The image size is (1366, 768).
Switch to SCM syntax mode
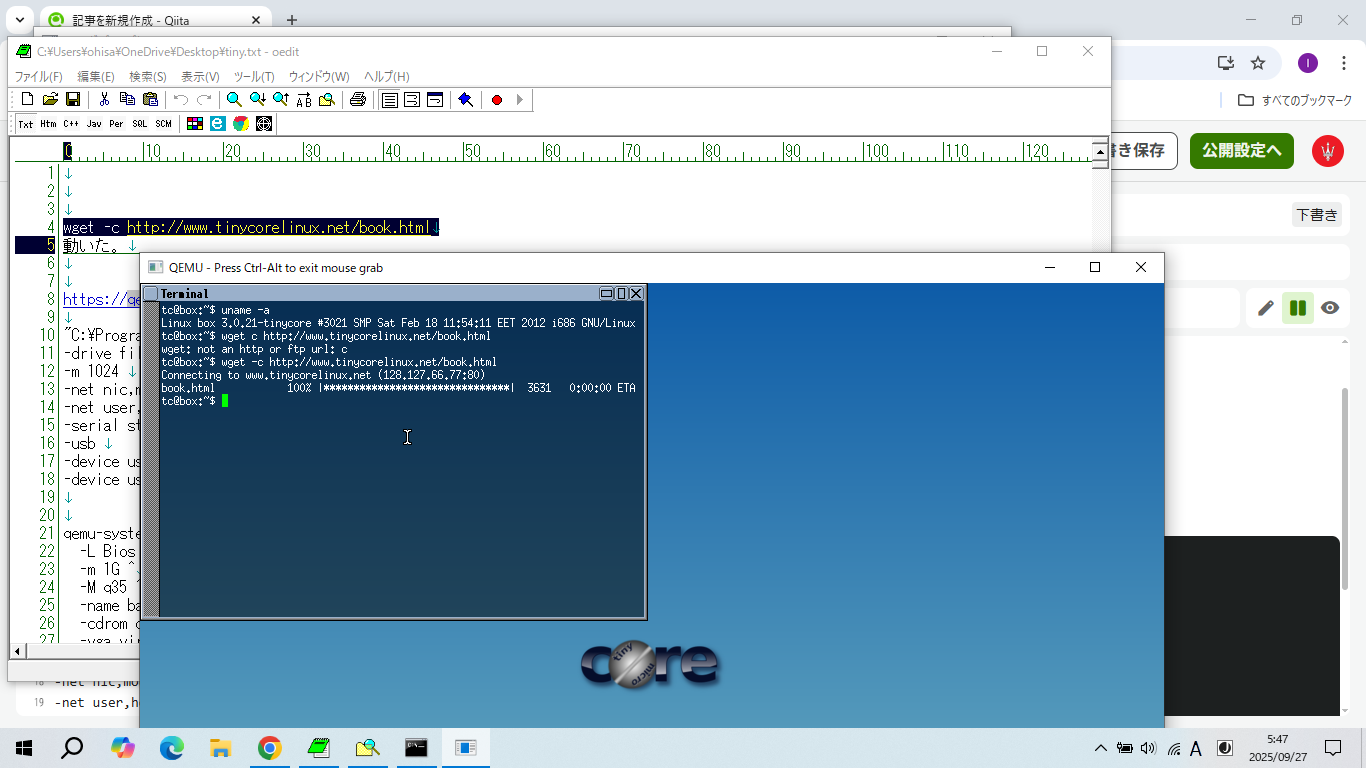[163, 124]
